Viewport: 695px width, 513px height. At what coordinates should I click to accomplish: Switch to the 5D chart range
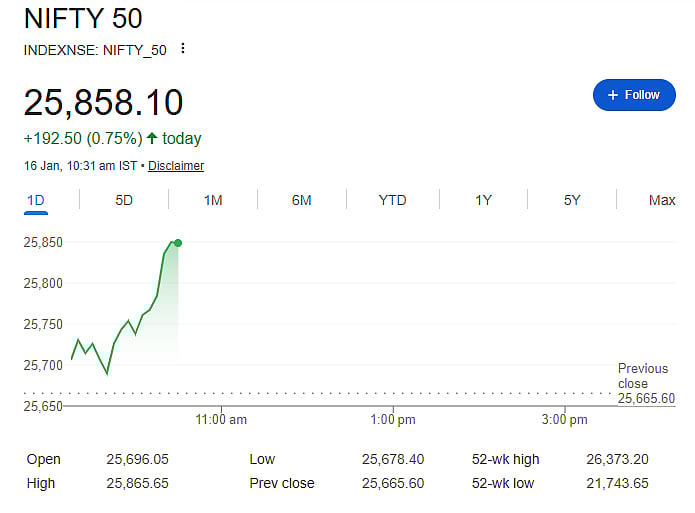pos(124,200)
